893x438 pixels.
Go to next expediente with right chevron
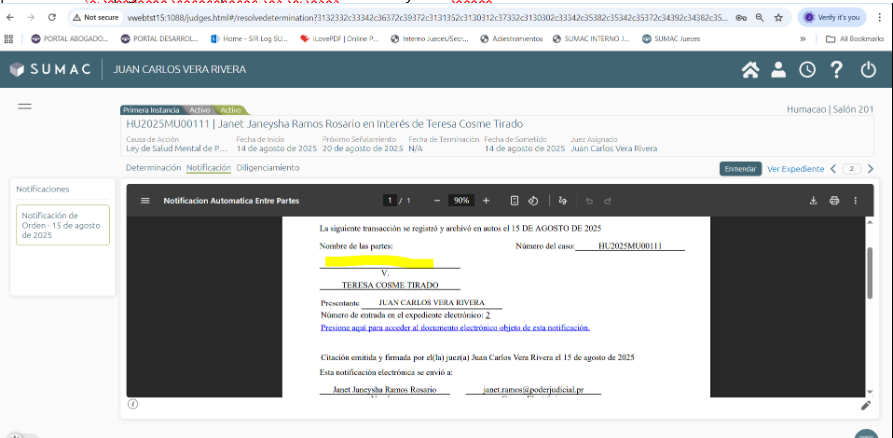click(871, 169)
